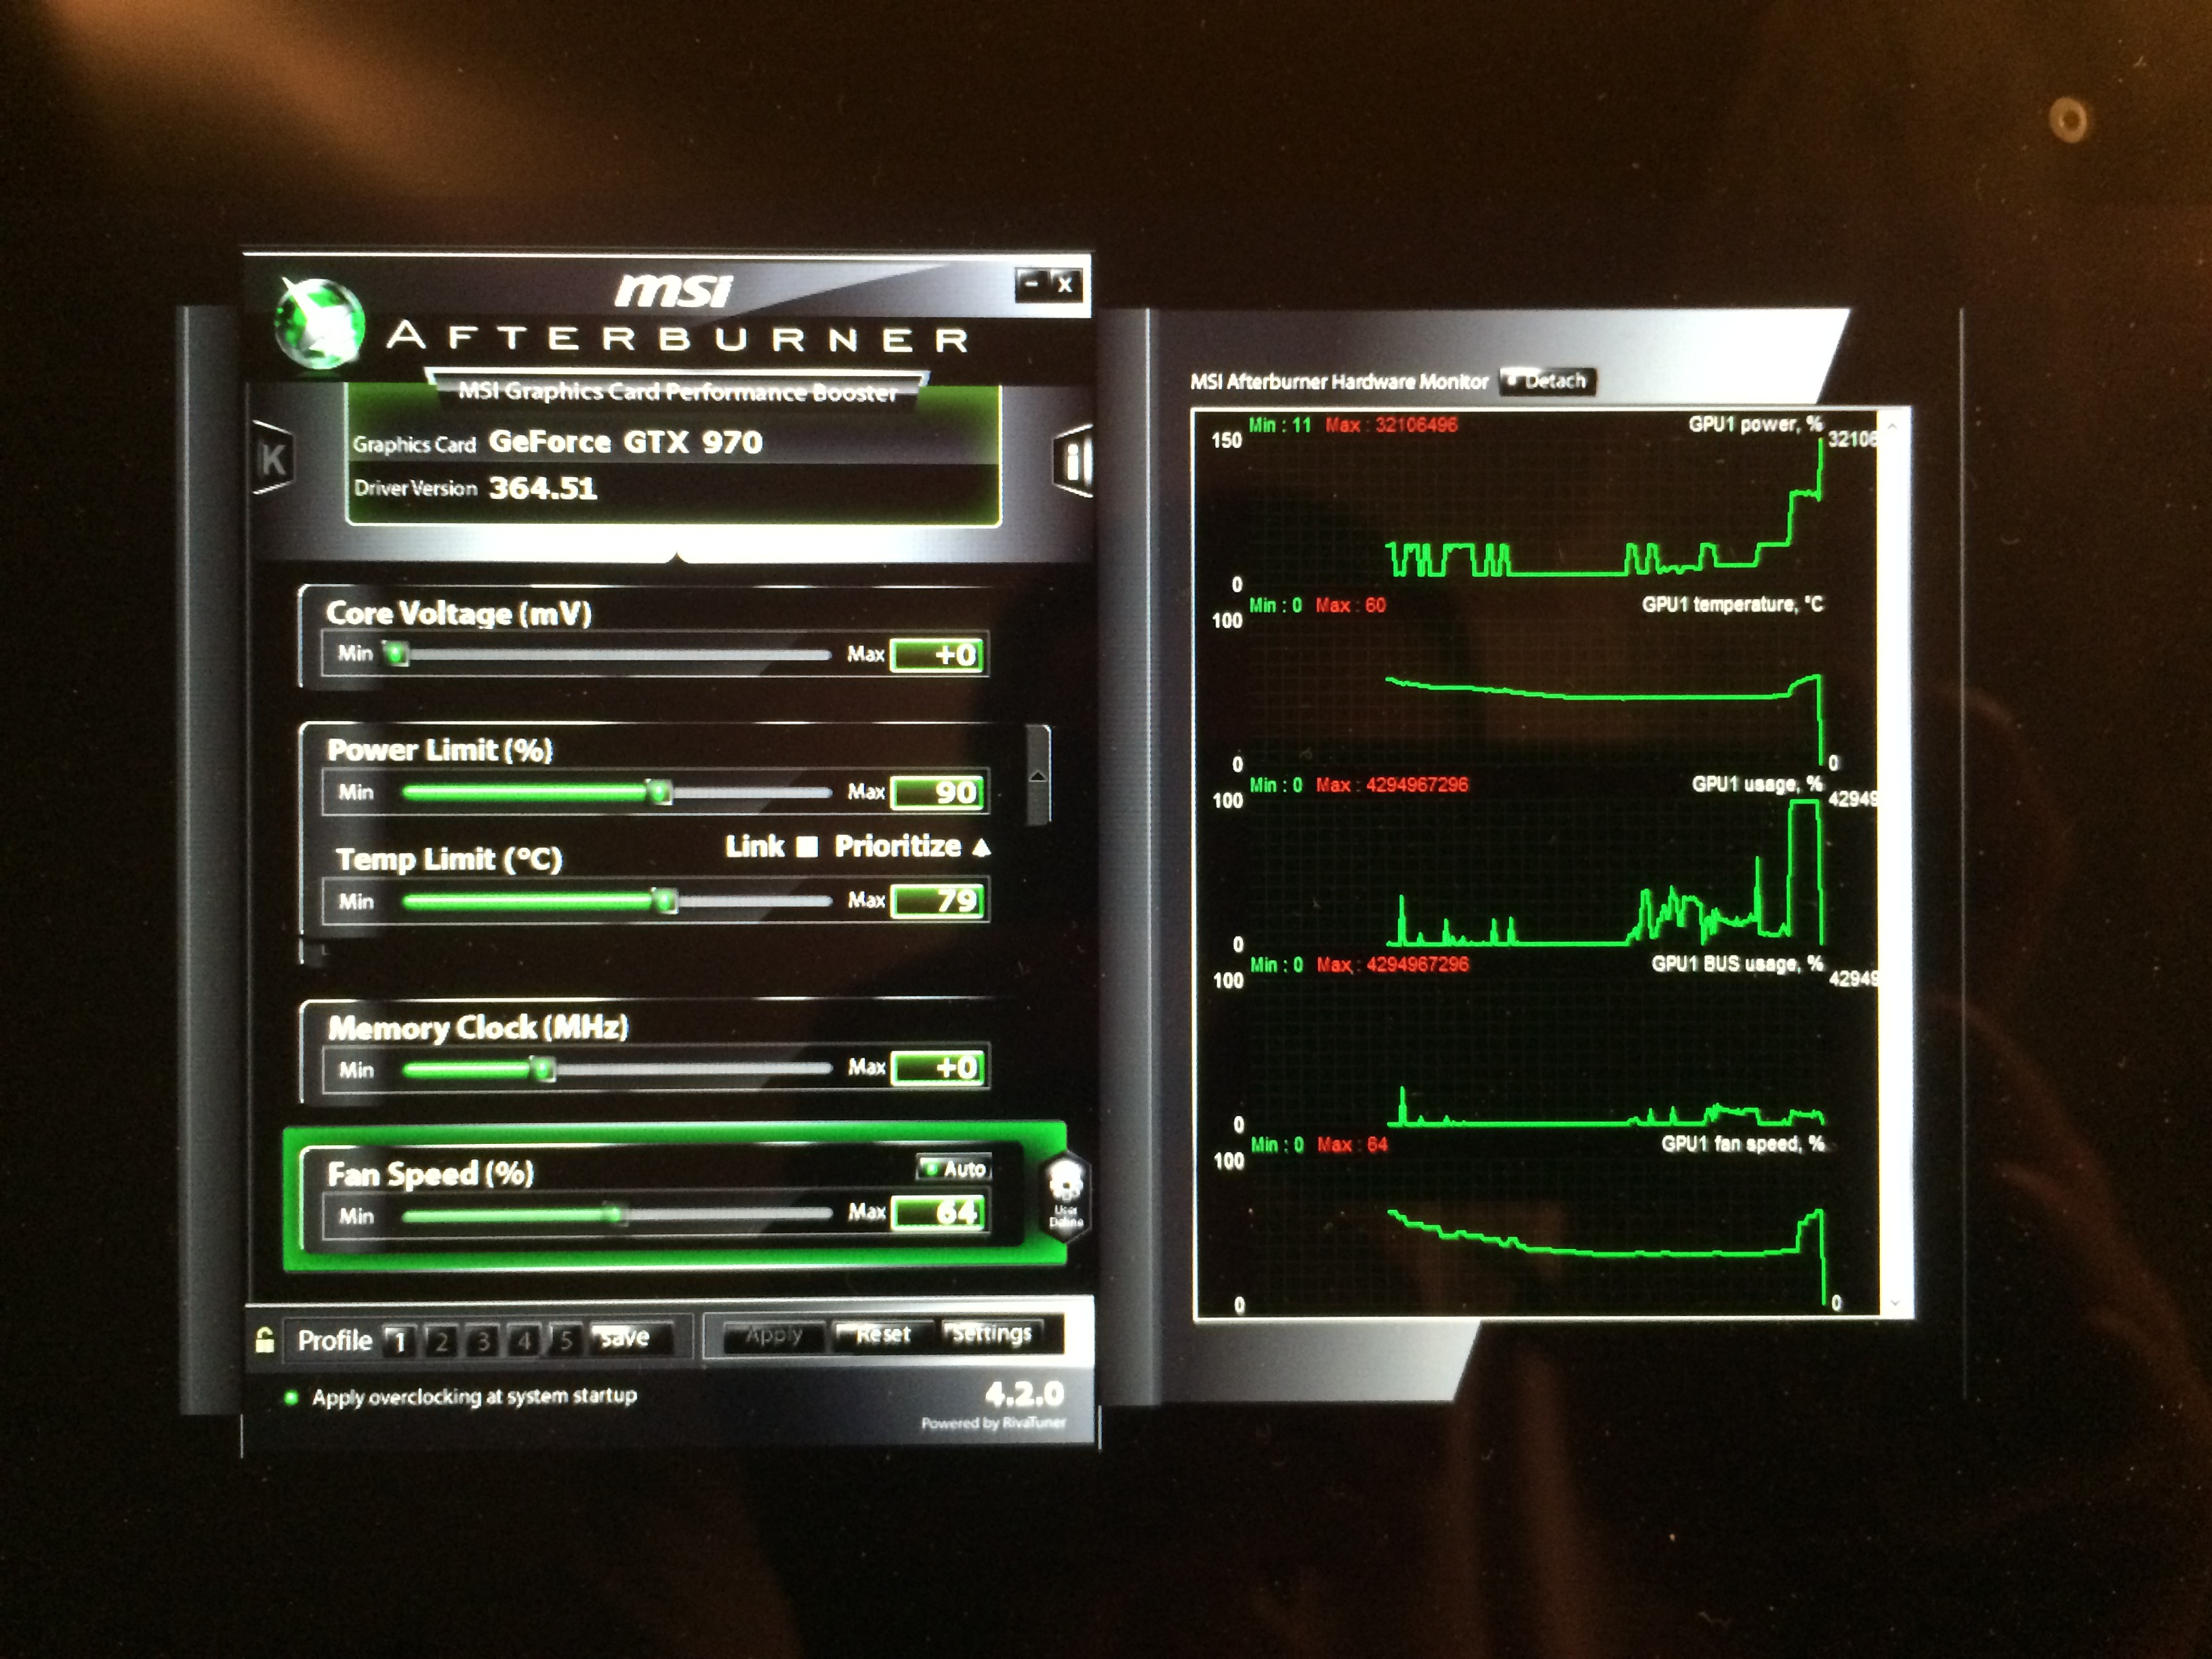Detach the Hardware Monitor
Image resolution: width=2212 pixels, height=1659 pixels.
point(1548,380)
